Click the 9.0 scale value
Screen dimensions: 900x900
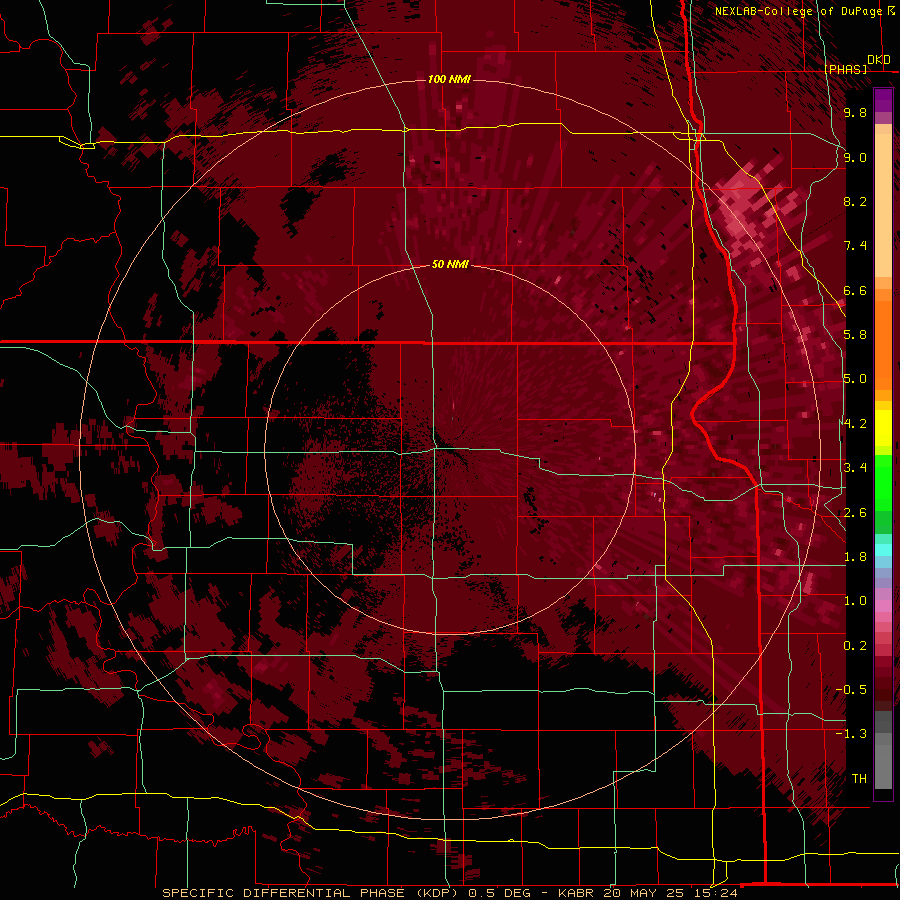tap(855, 157)
